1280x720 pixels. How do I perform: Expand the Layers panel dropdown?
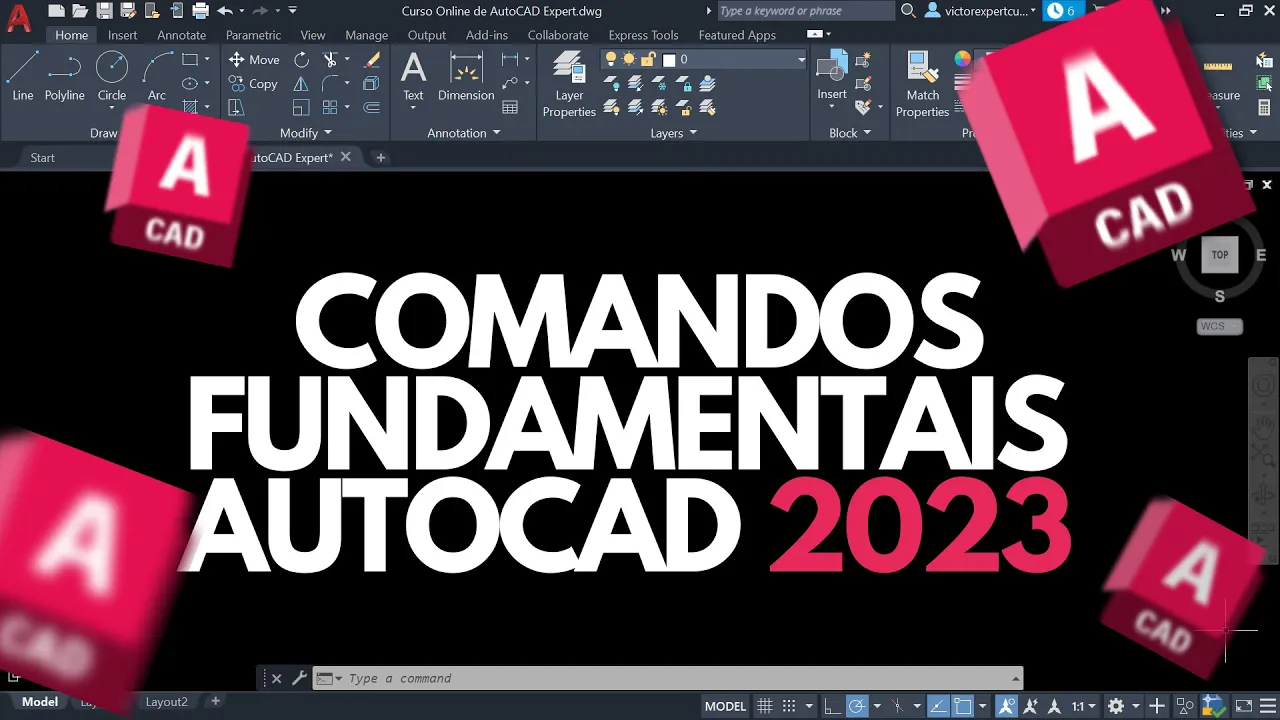pyautogui.click(x=674, y=133)
